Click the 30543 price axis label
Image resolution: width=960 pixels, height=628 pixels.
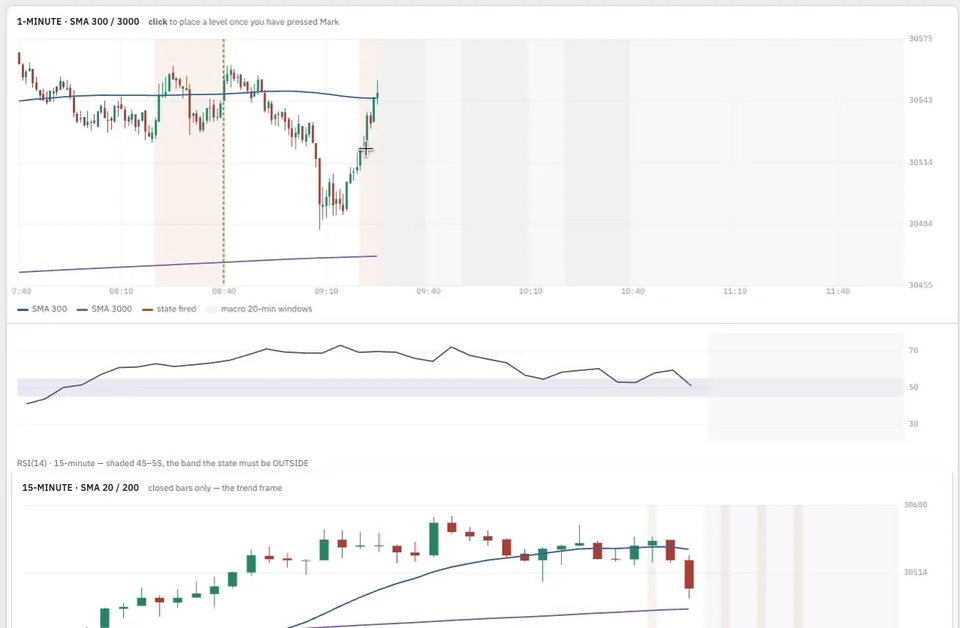(920, 100)
